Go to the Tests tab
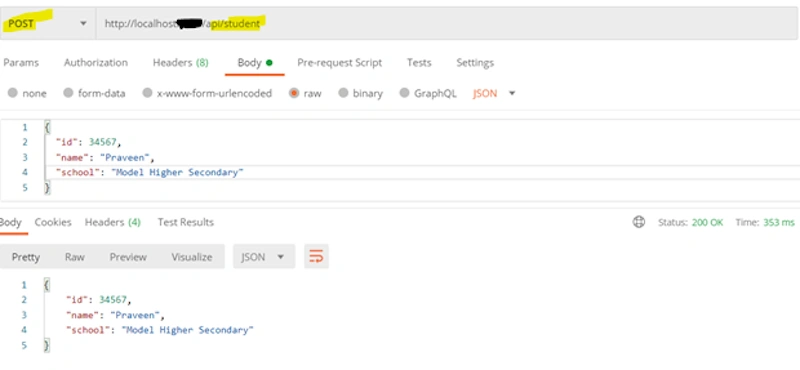 click(x=419, y=63)
